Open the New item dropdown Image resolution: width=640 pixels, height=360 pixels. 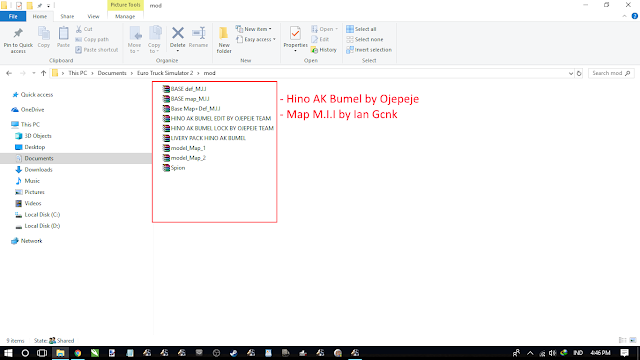[x=253, y=29]
